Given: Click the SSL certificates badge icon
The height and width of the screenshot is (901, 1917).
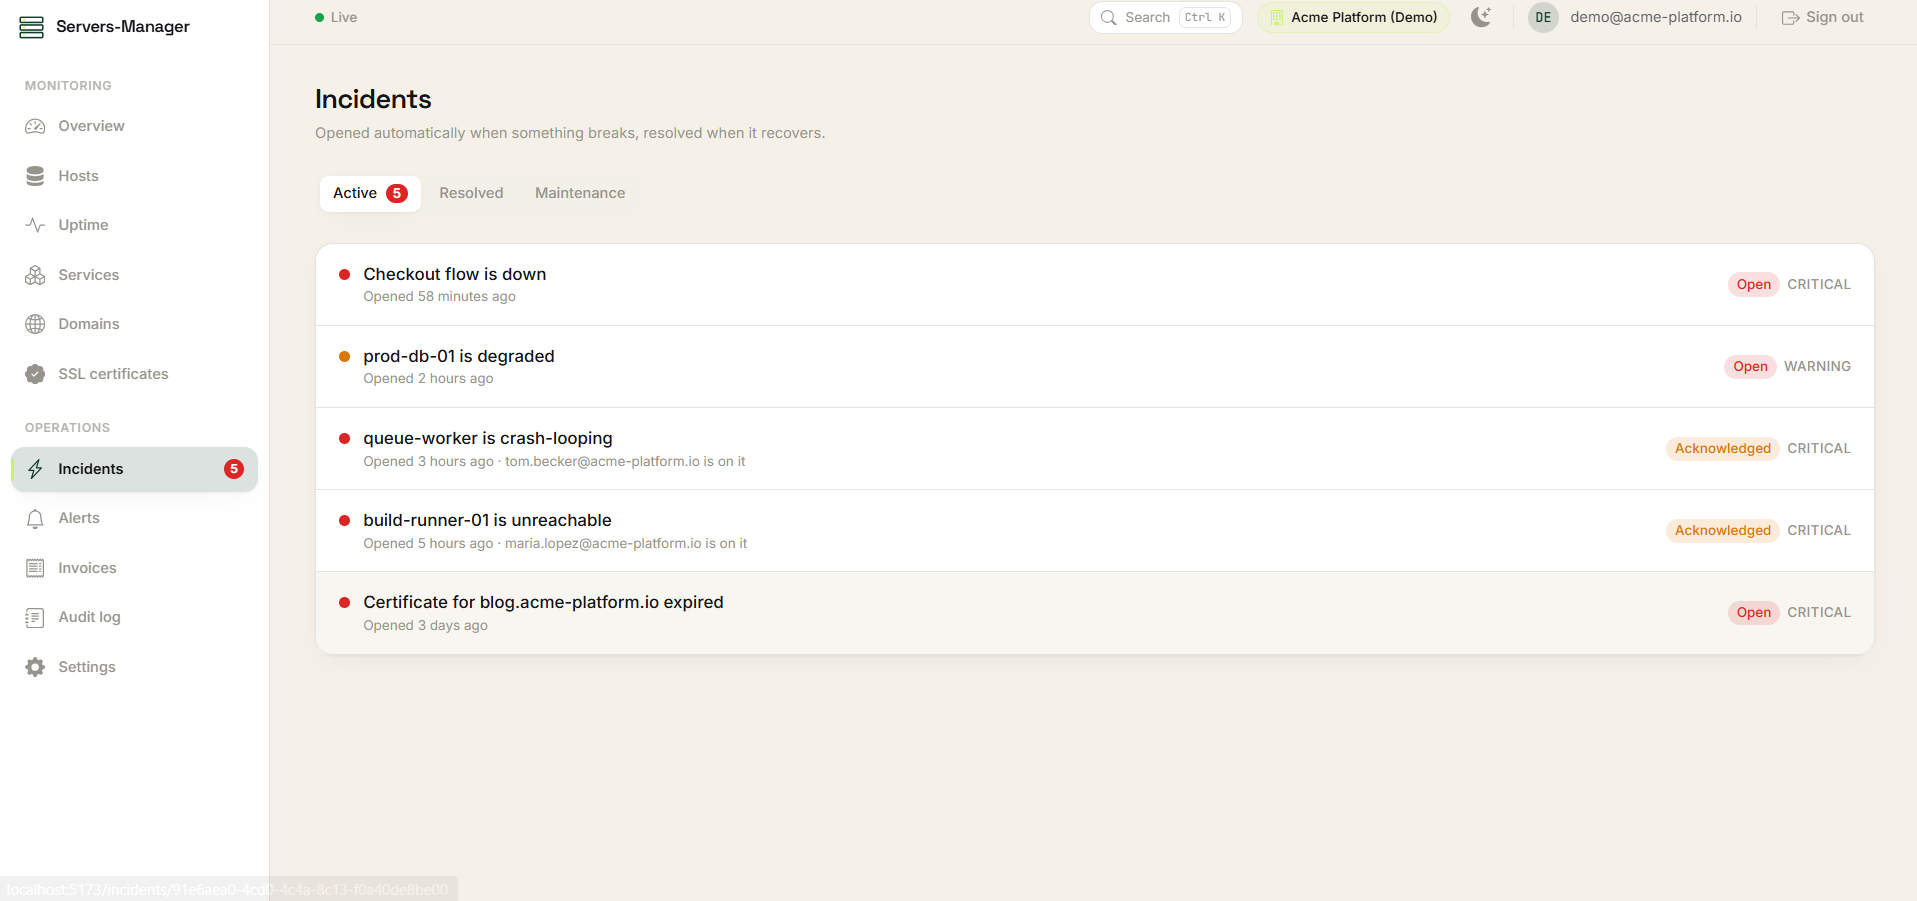Looking at the screenshot, I should click(35, 374).
